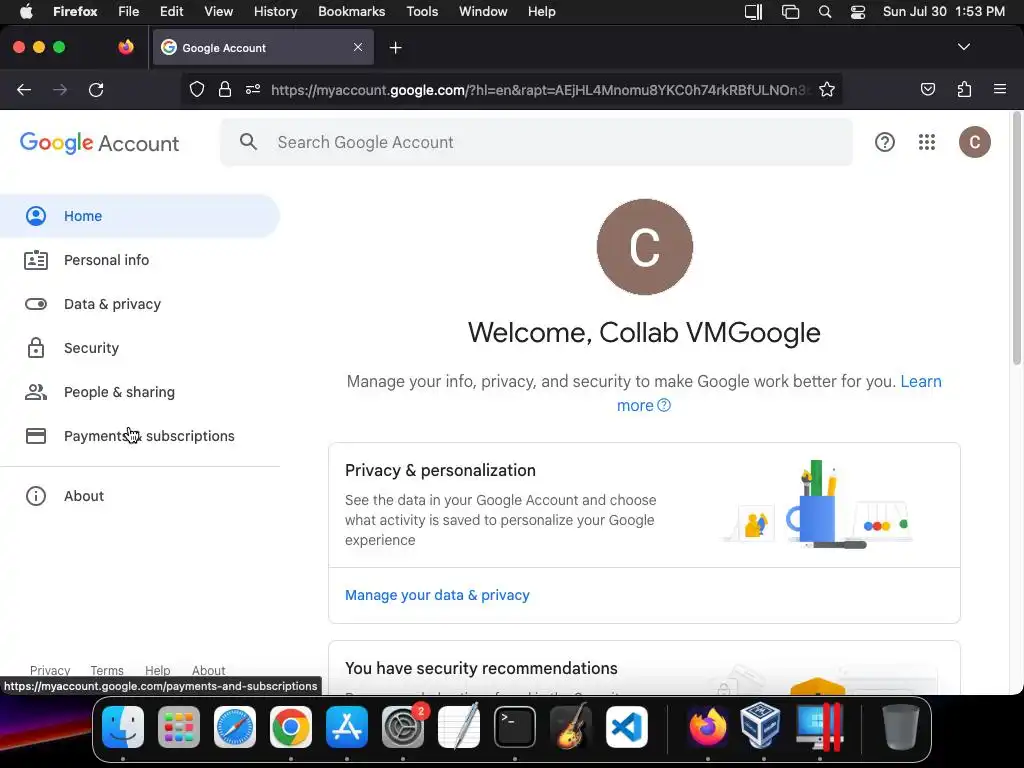This screenshot has height=768, width=1024.
Task: Click the Google Account help question icon
Action: point(884,142)
